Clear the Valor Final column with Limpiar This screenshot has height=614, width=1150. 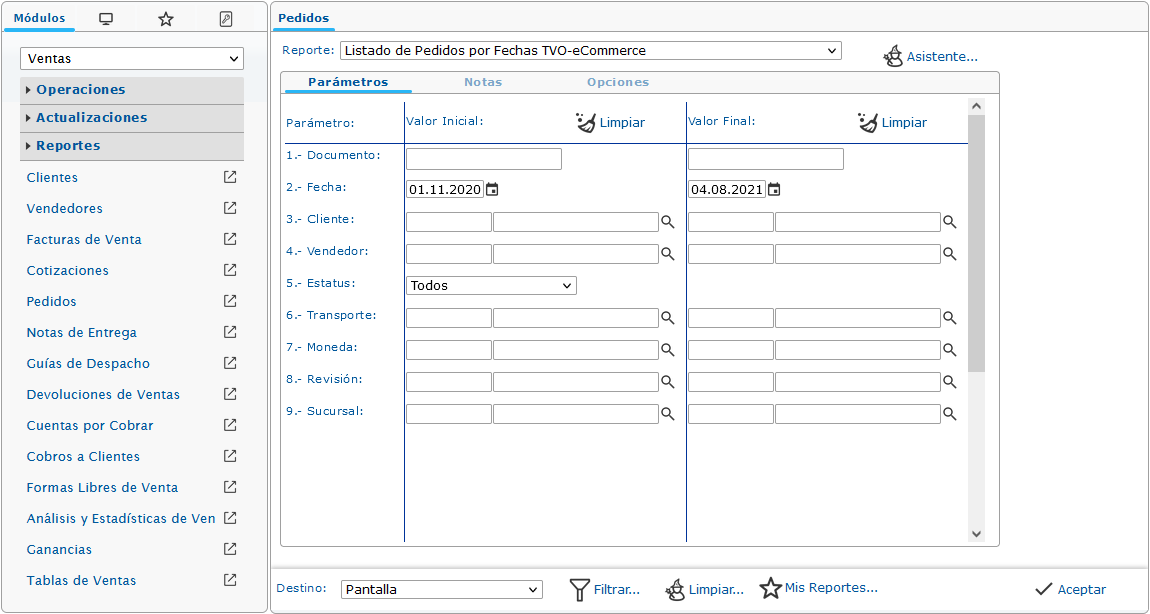(892, 123)
